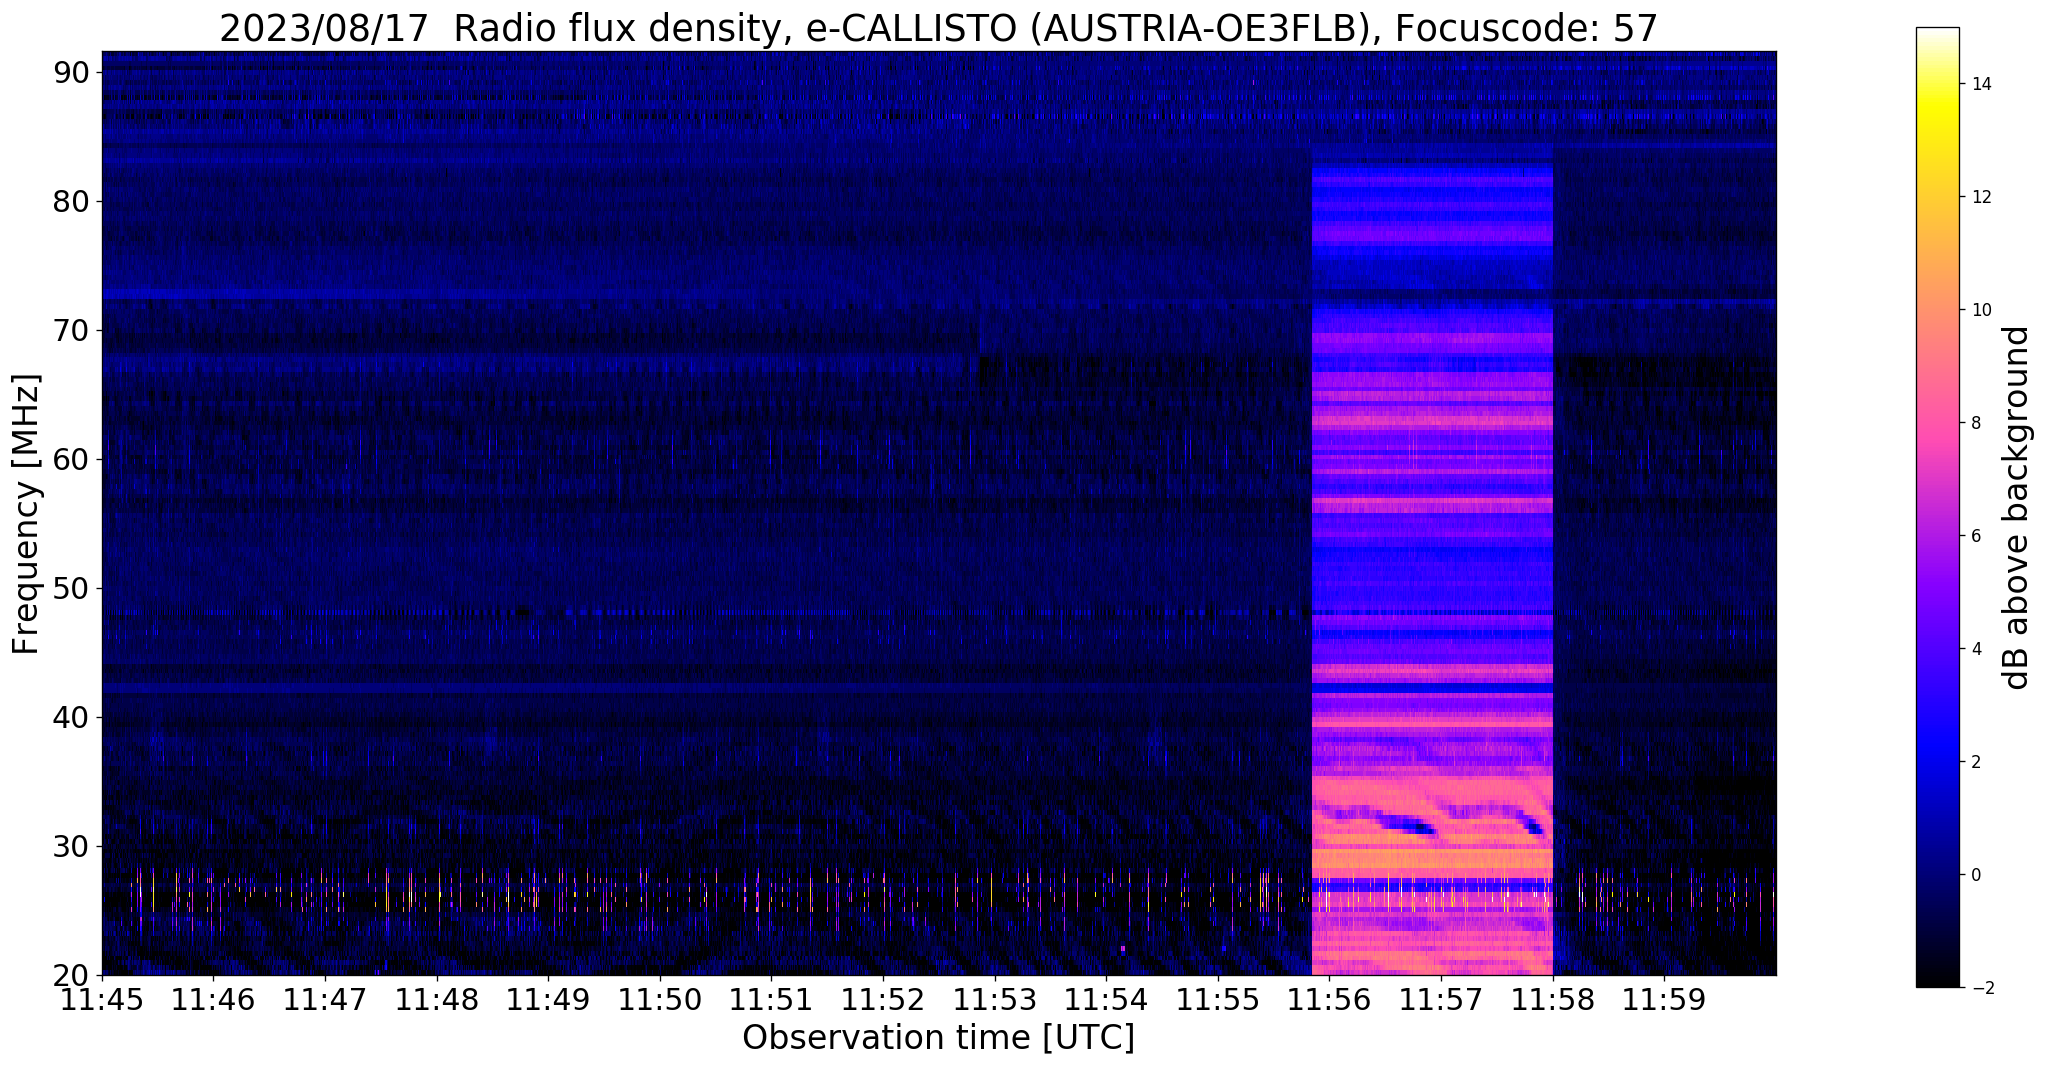Click the y-axis tick label 90

coord(71,73)
